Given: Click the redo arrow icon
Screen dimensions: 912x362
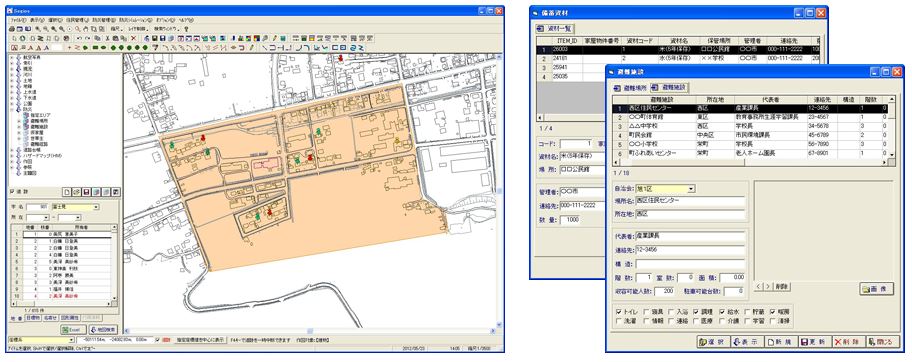Looking at the screenshot, I should pos(87,38).
